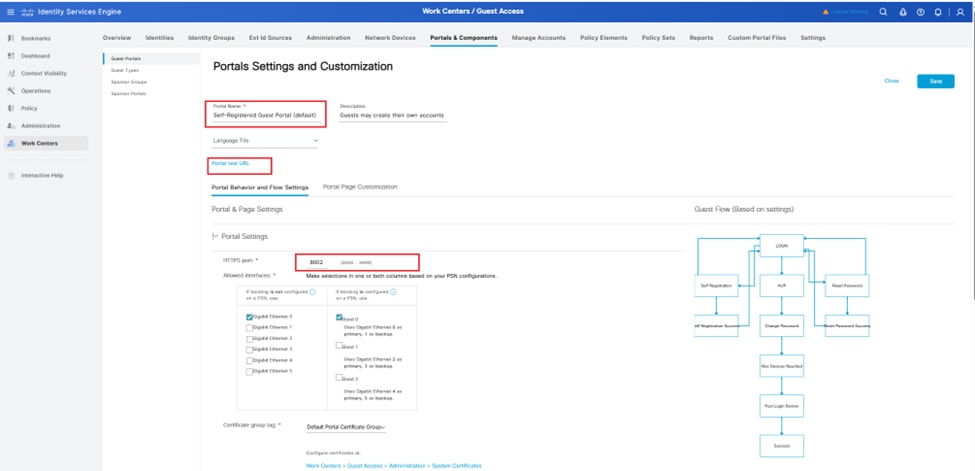Click the Description input field

393,116
